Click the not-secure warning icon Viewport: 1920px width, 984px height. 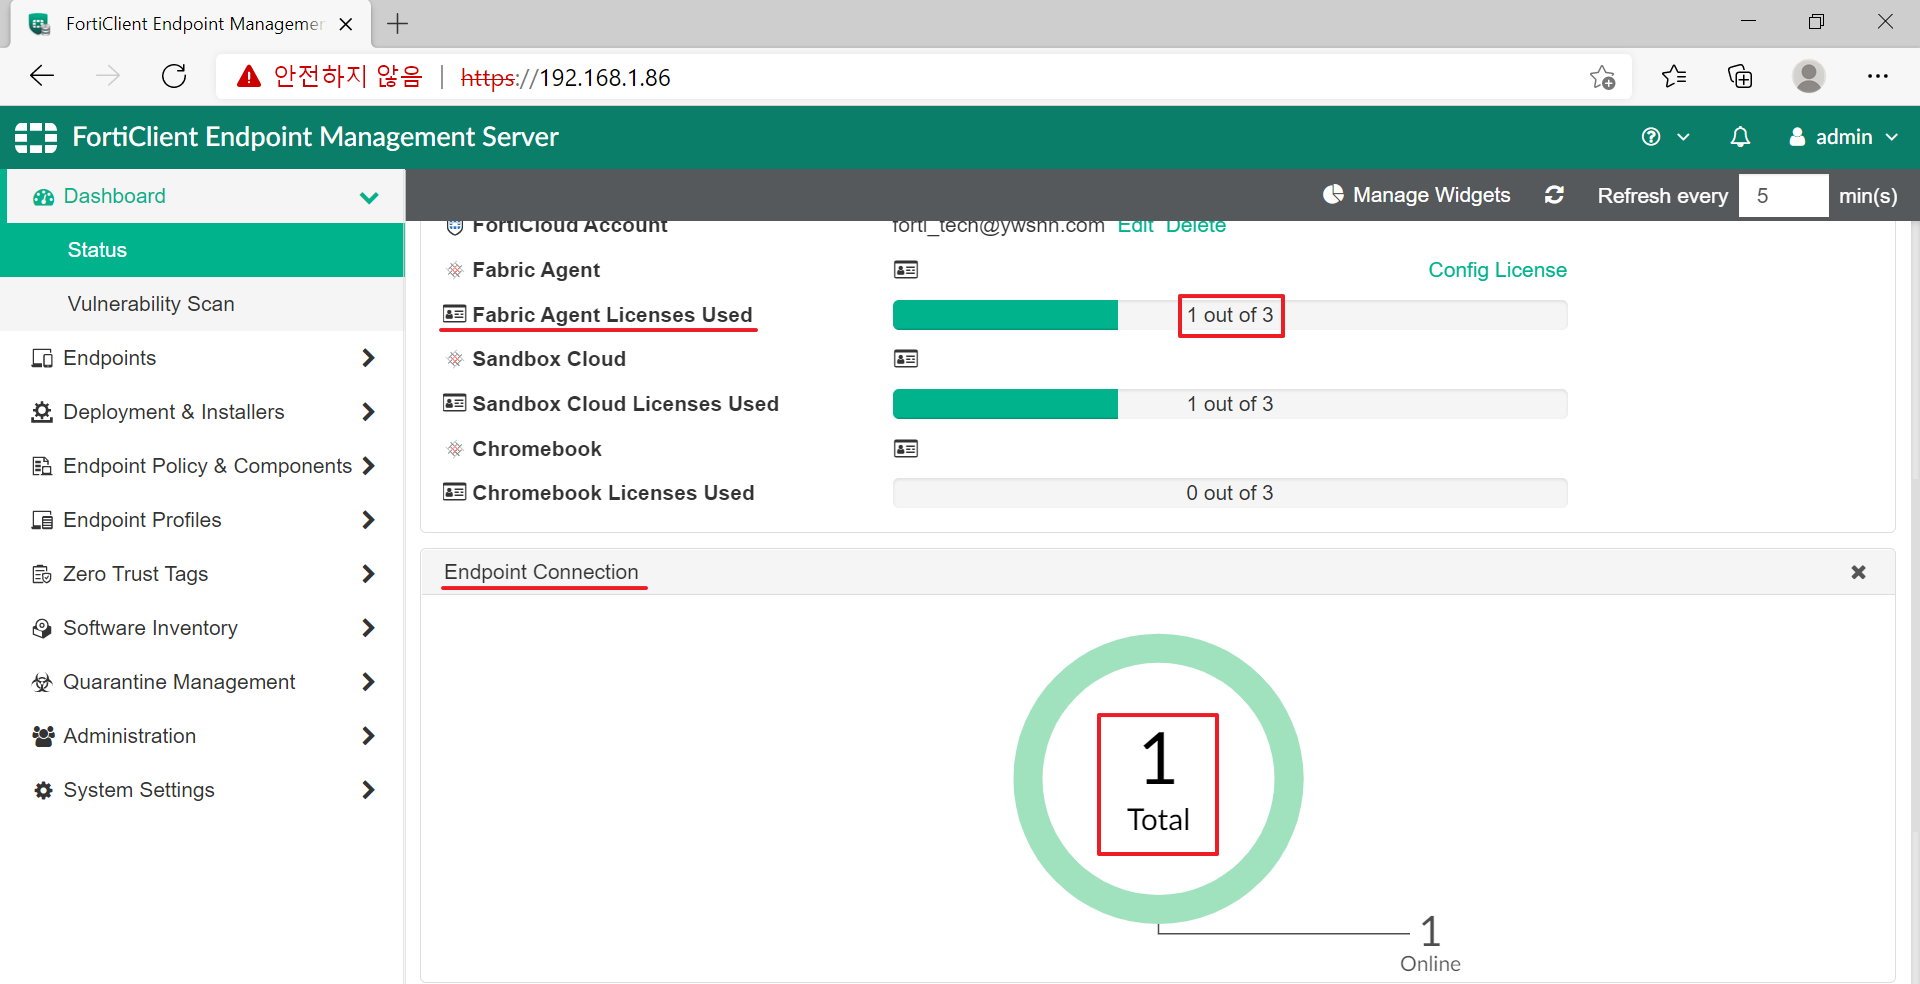pos(249,76)
